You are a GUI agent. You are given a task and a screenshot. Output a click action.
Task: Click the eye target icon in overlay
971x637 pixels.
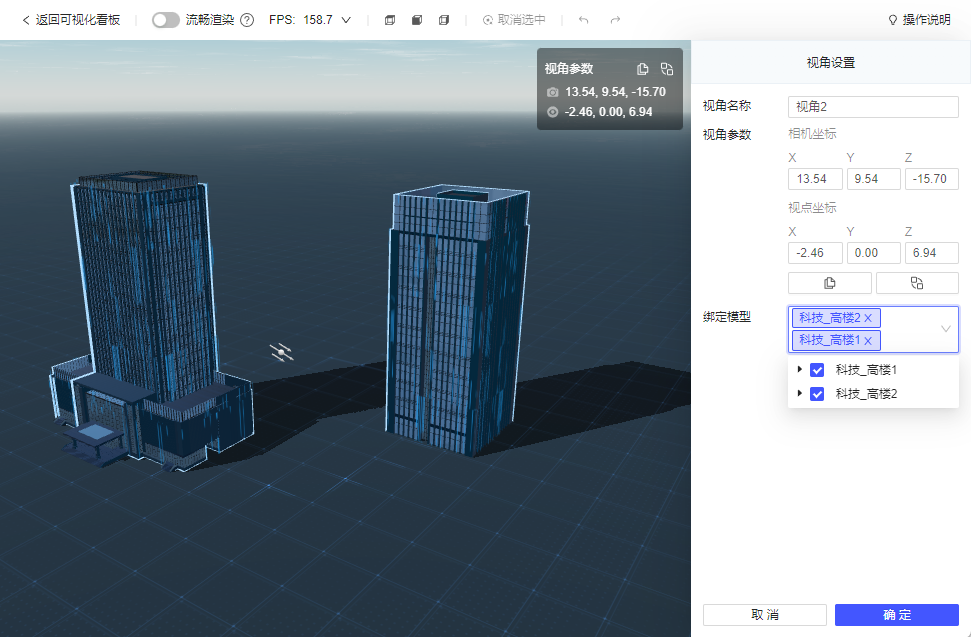552,112
